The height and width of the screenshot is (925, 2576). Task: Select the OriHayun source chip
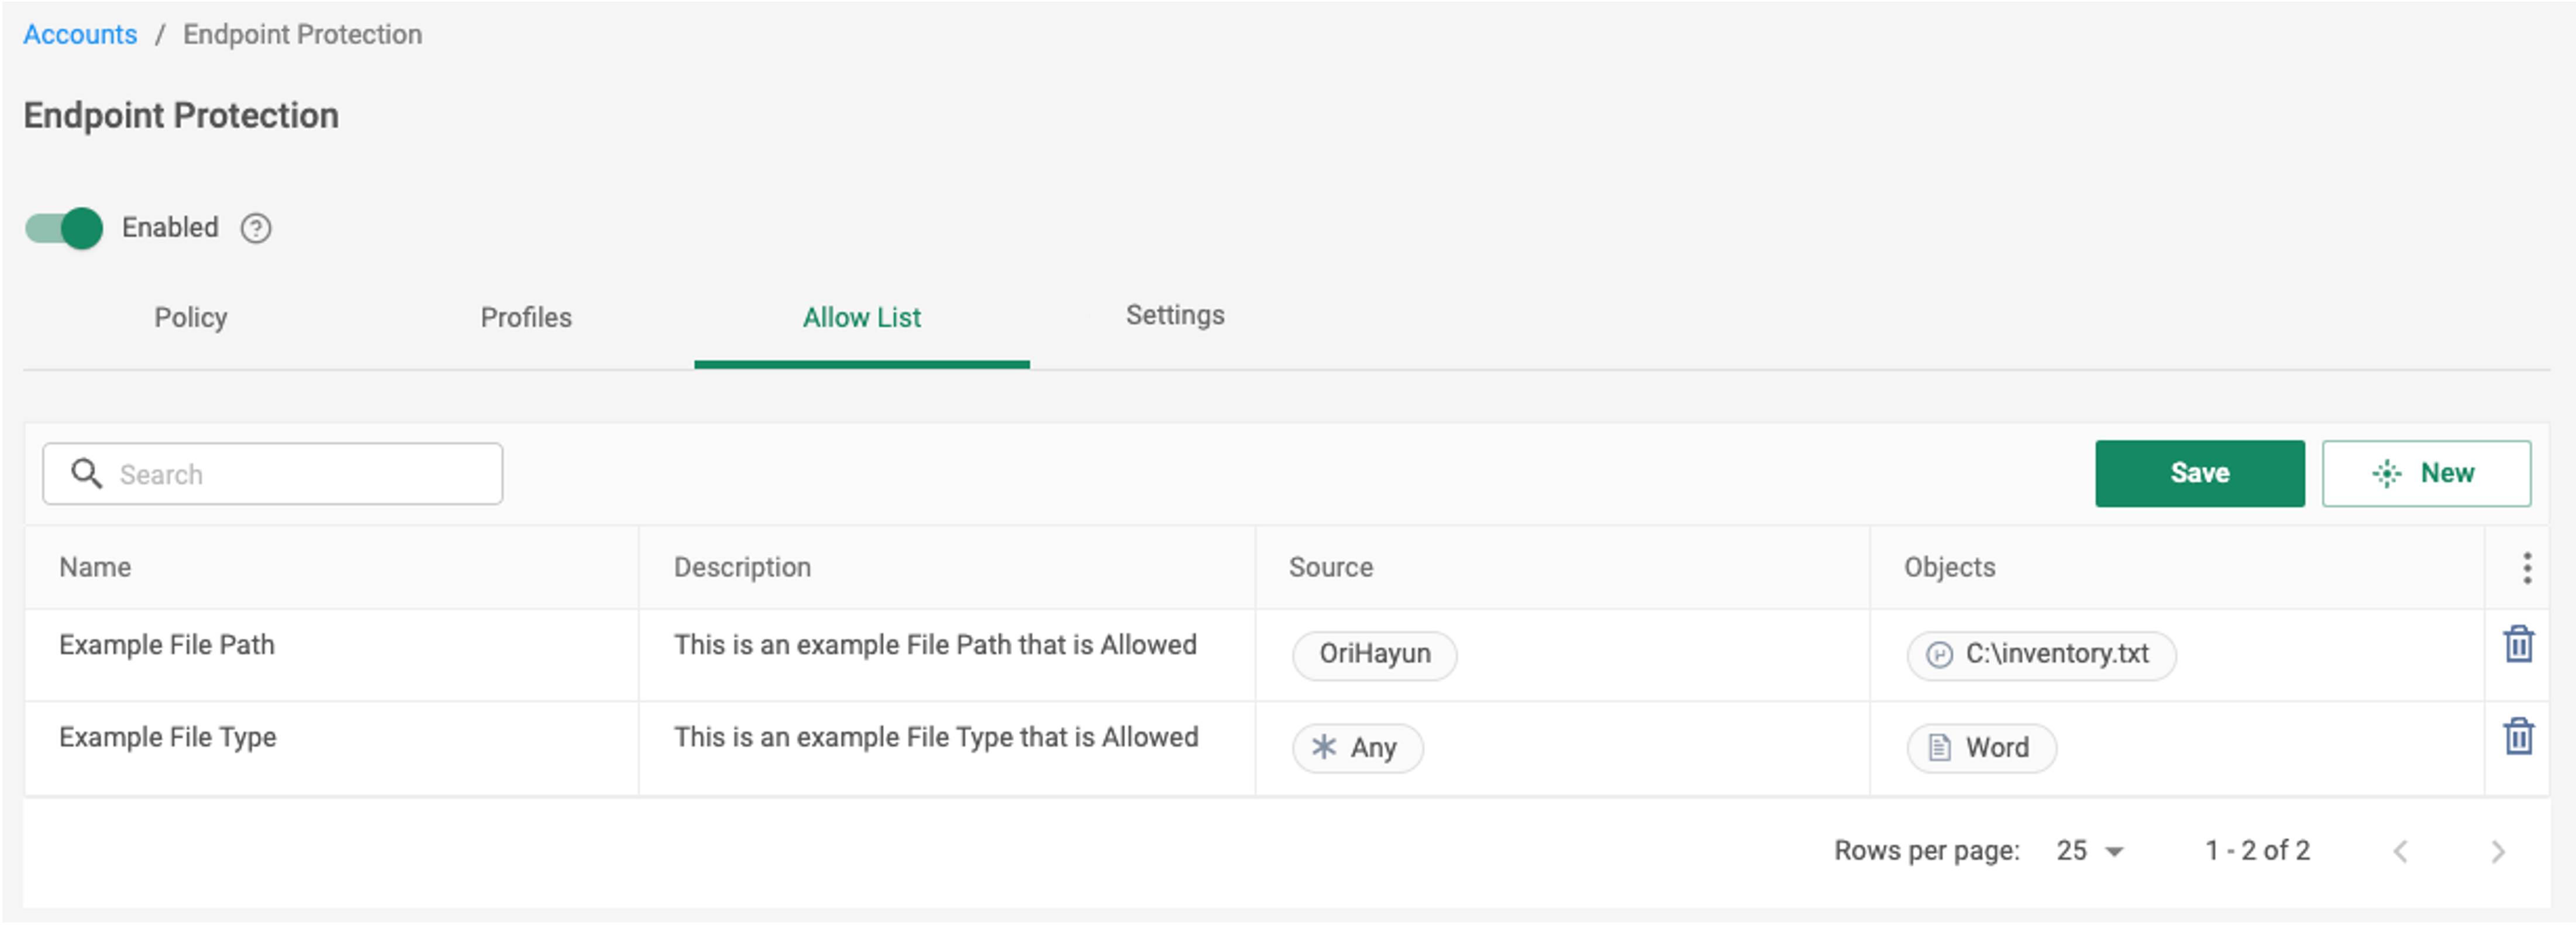click(x=1374, y=655)
